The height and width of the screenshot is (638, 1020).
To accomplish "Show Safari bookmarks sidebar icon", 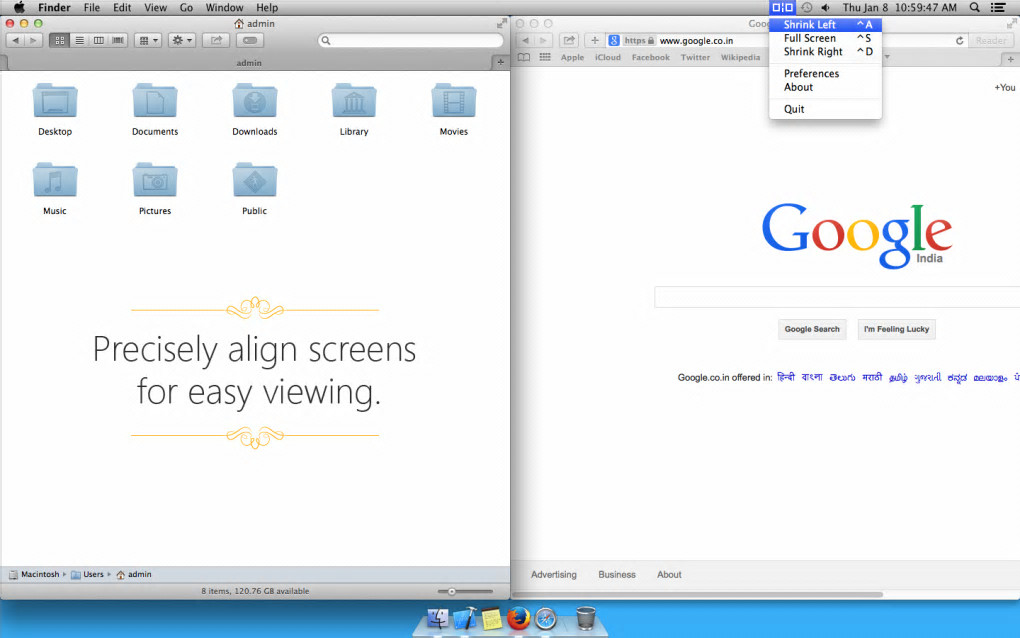I will pos(524,57).
